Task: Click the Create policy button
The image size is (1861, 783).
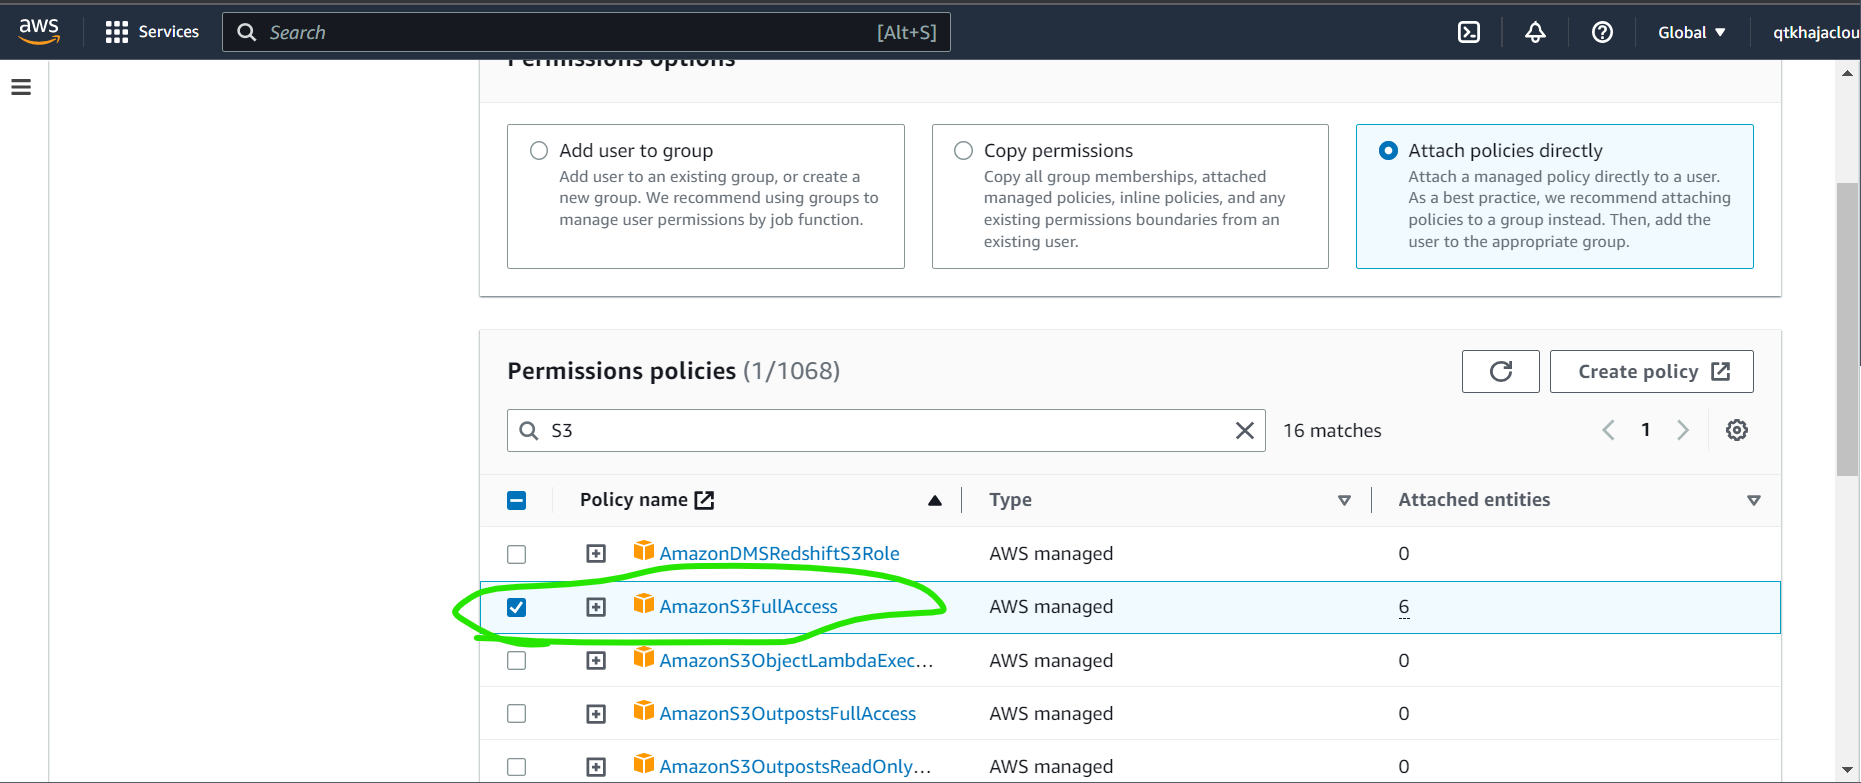Action: pyautogui.click(x=1651, y=372)
